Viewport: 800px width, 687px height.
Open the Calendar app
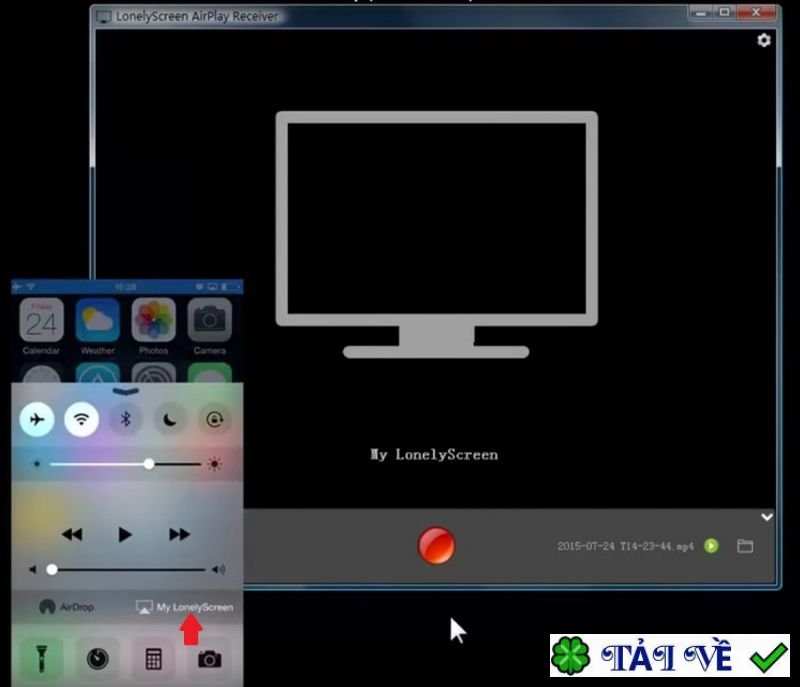coord(41,326)
